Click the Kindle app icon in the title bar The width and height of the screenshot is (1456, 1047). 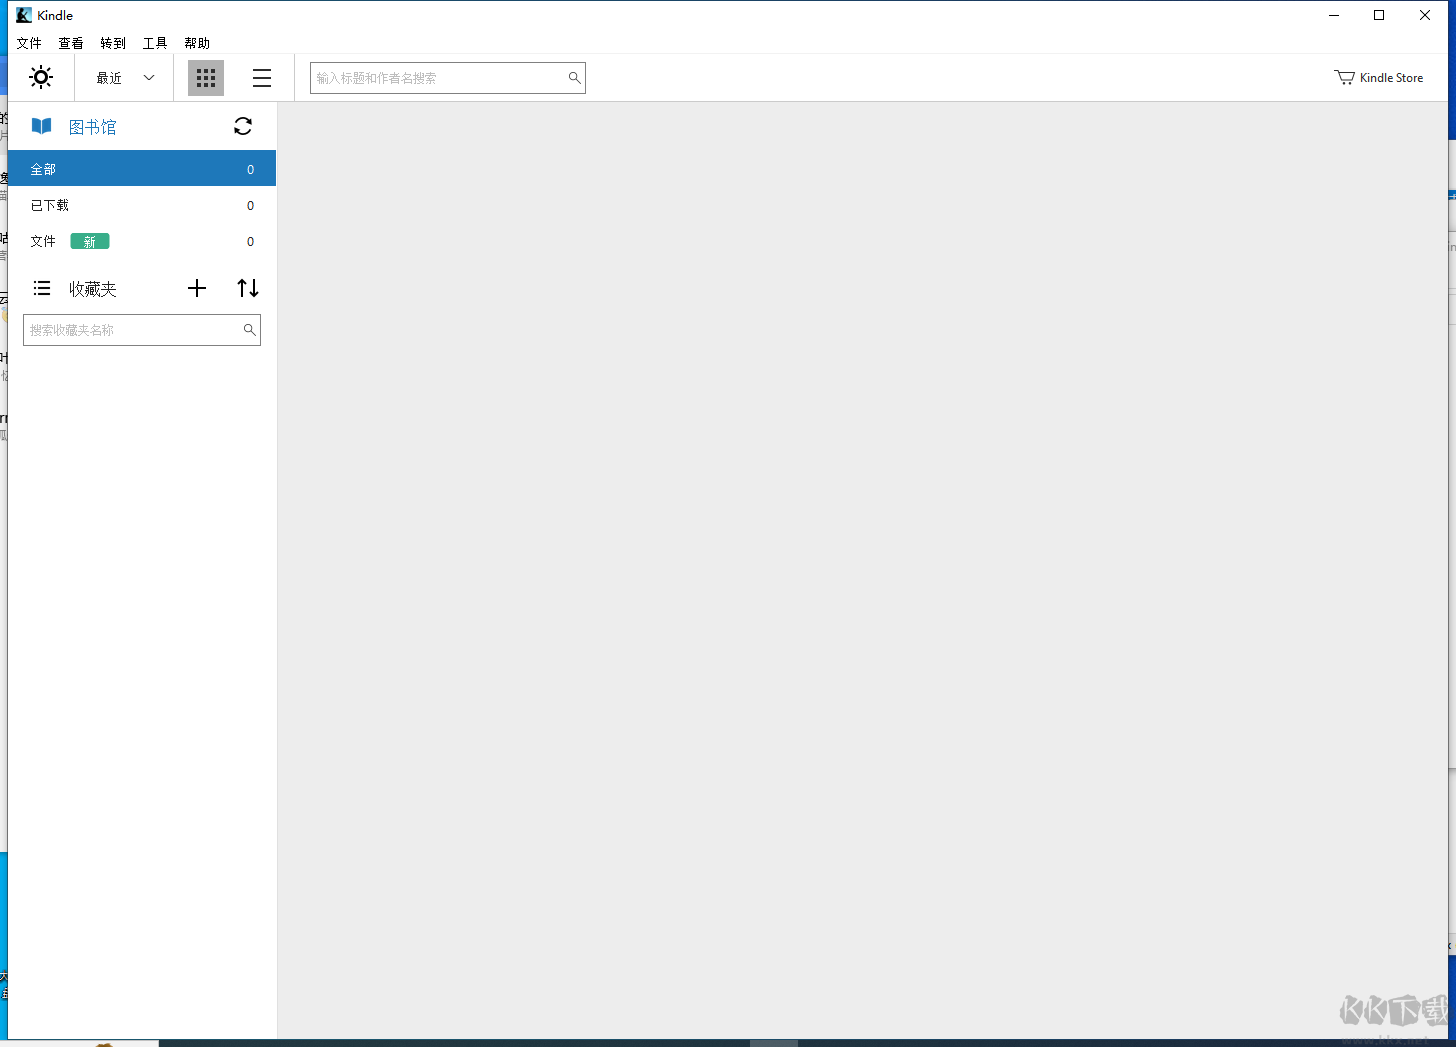coord(24,15)
